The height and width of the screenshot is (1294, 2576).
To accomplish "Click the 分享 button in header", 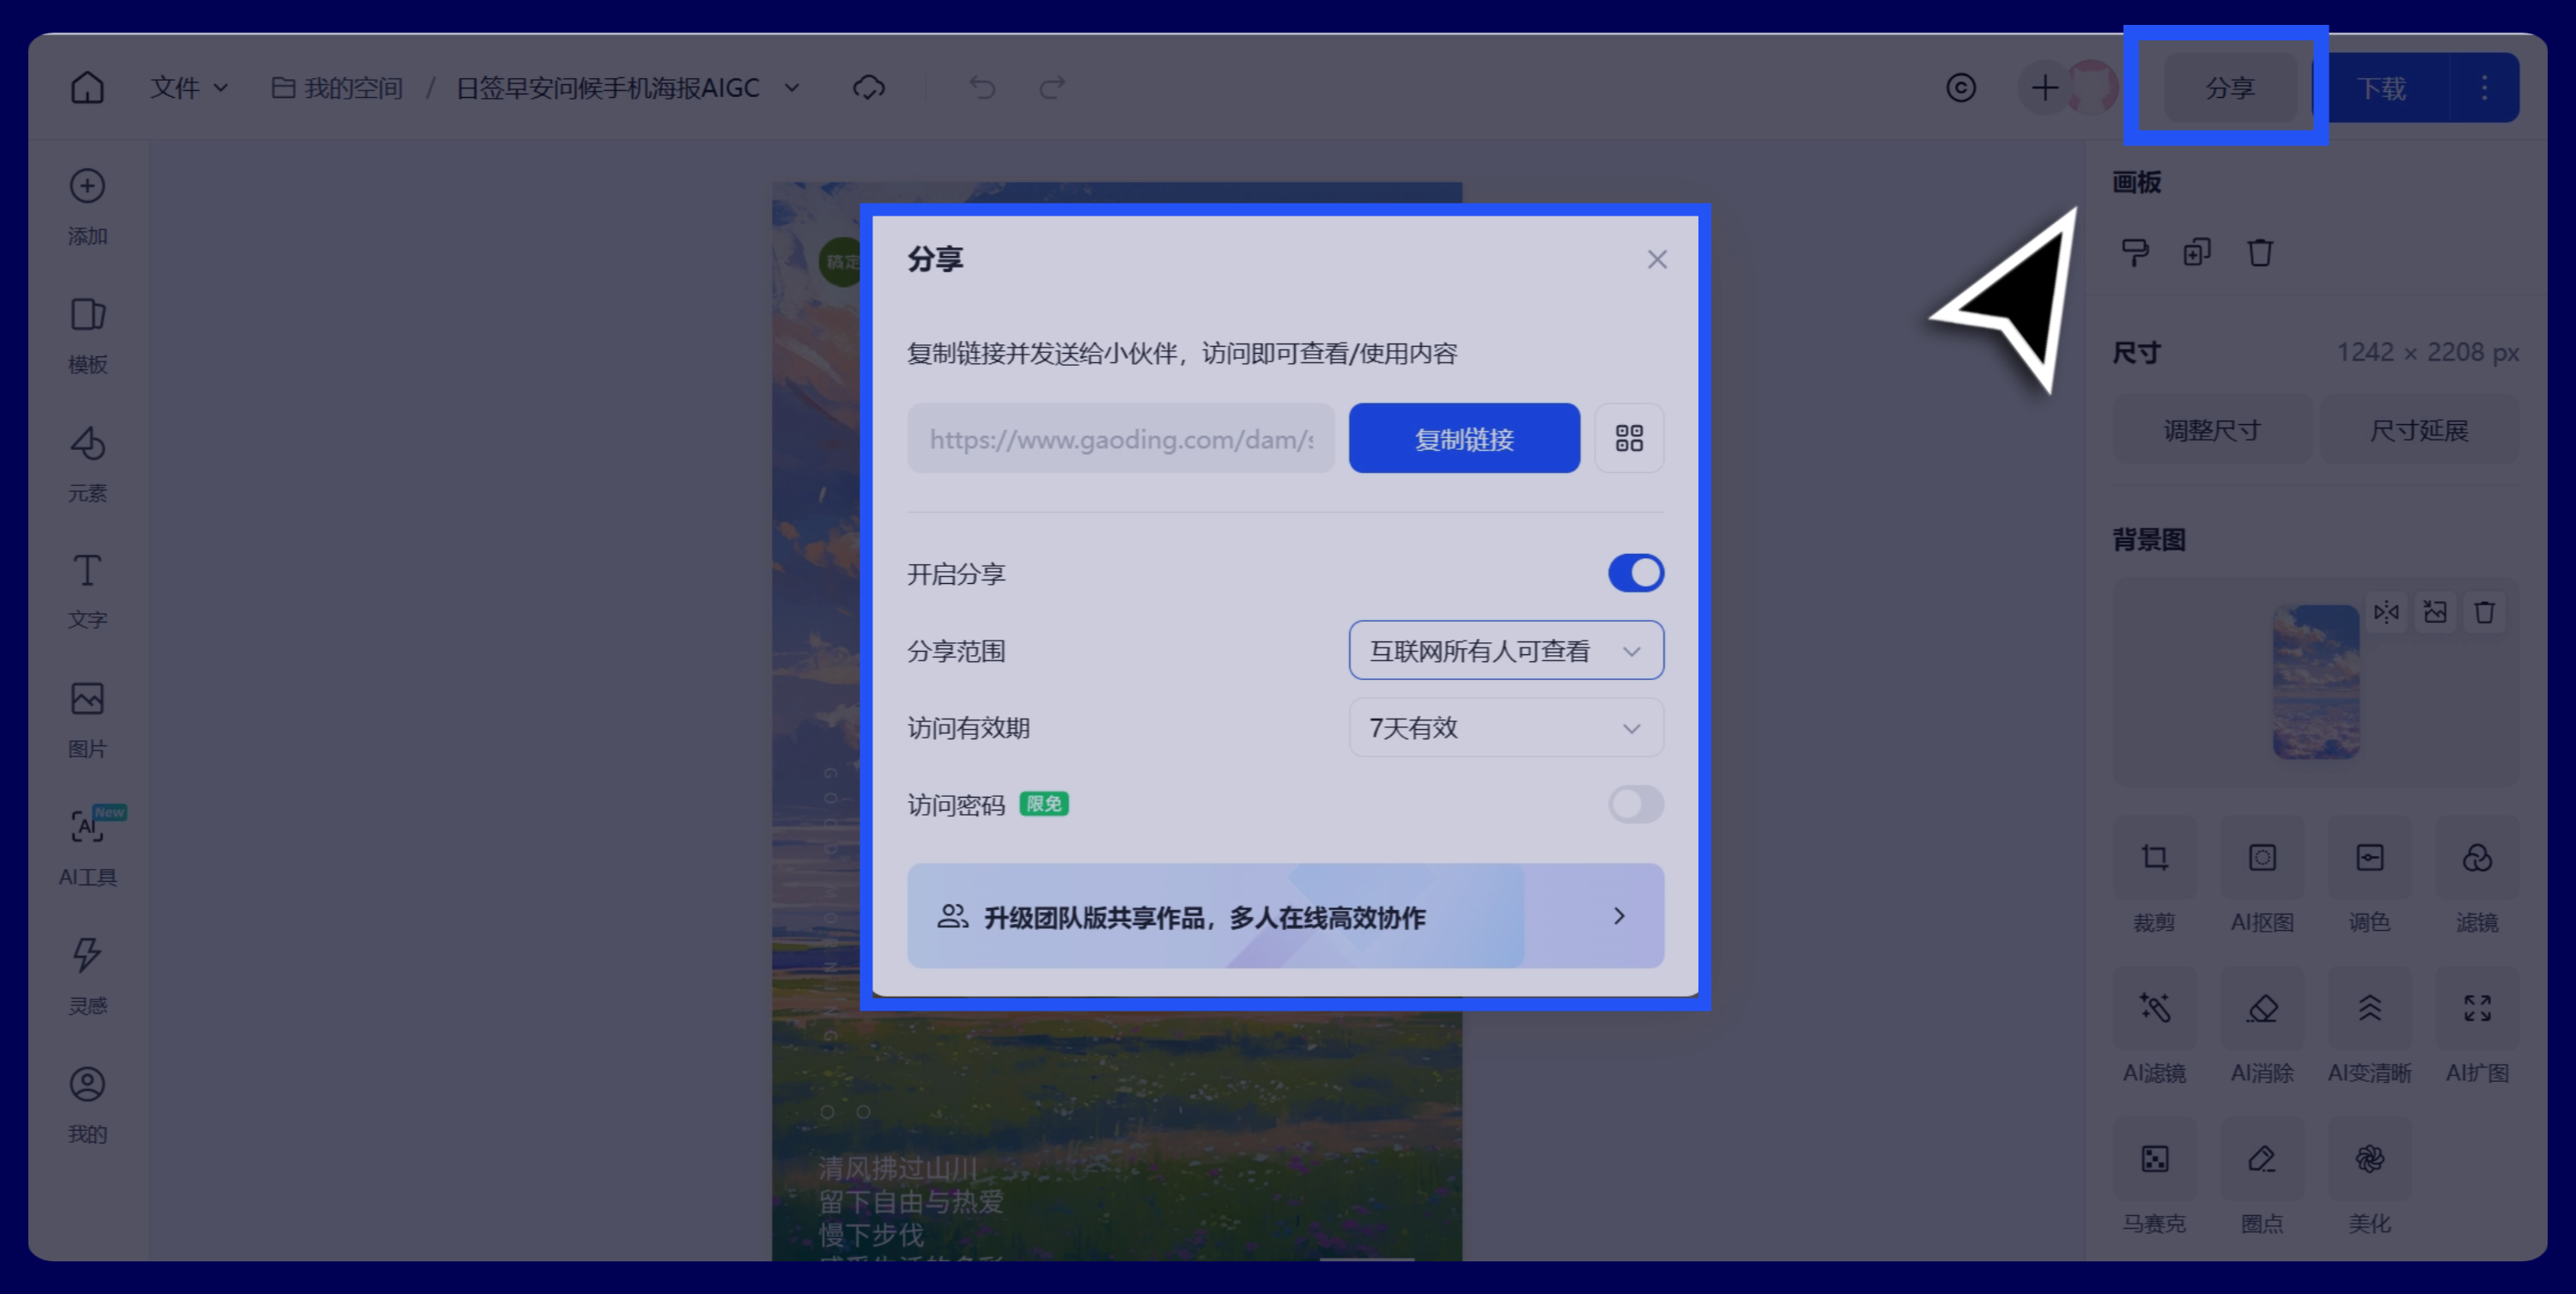I will coord(2230,88).
